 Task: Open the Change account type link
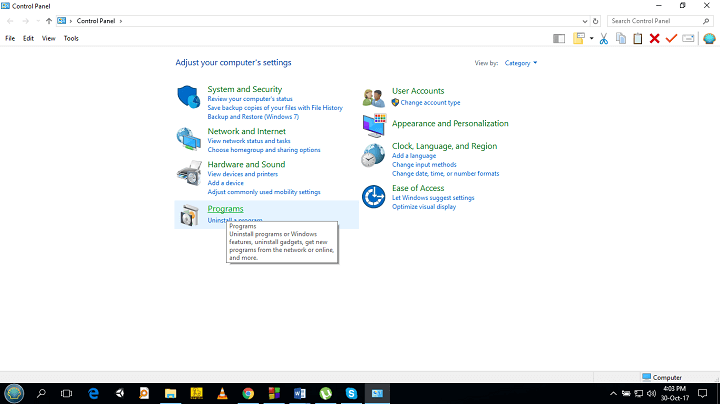(x=430, y=102)
